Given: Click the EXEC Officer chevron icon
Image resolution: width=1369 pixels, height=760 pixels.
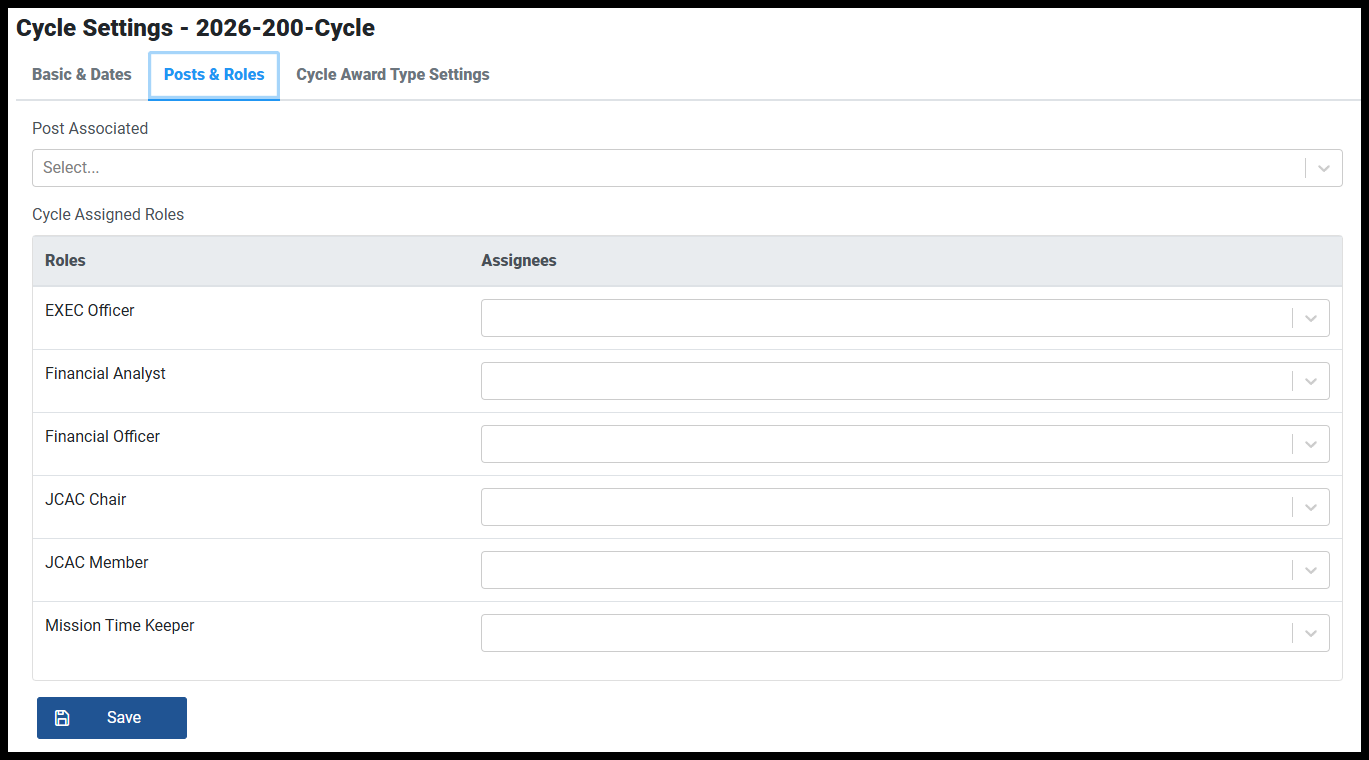Looking at the screenshot, I should pos(1311,318).
